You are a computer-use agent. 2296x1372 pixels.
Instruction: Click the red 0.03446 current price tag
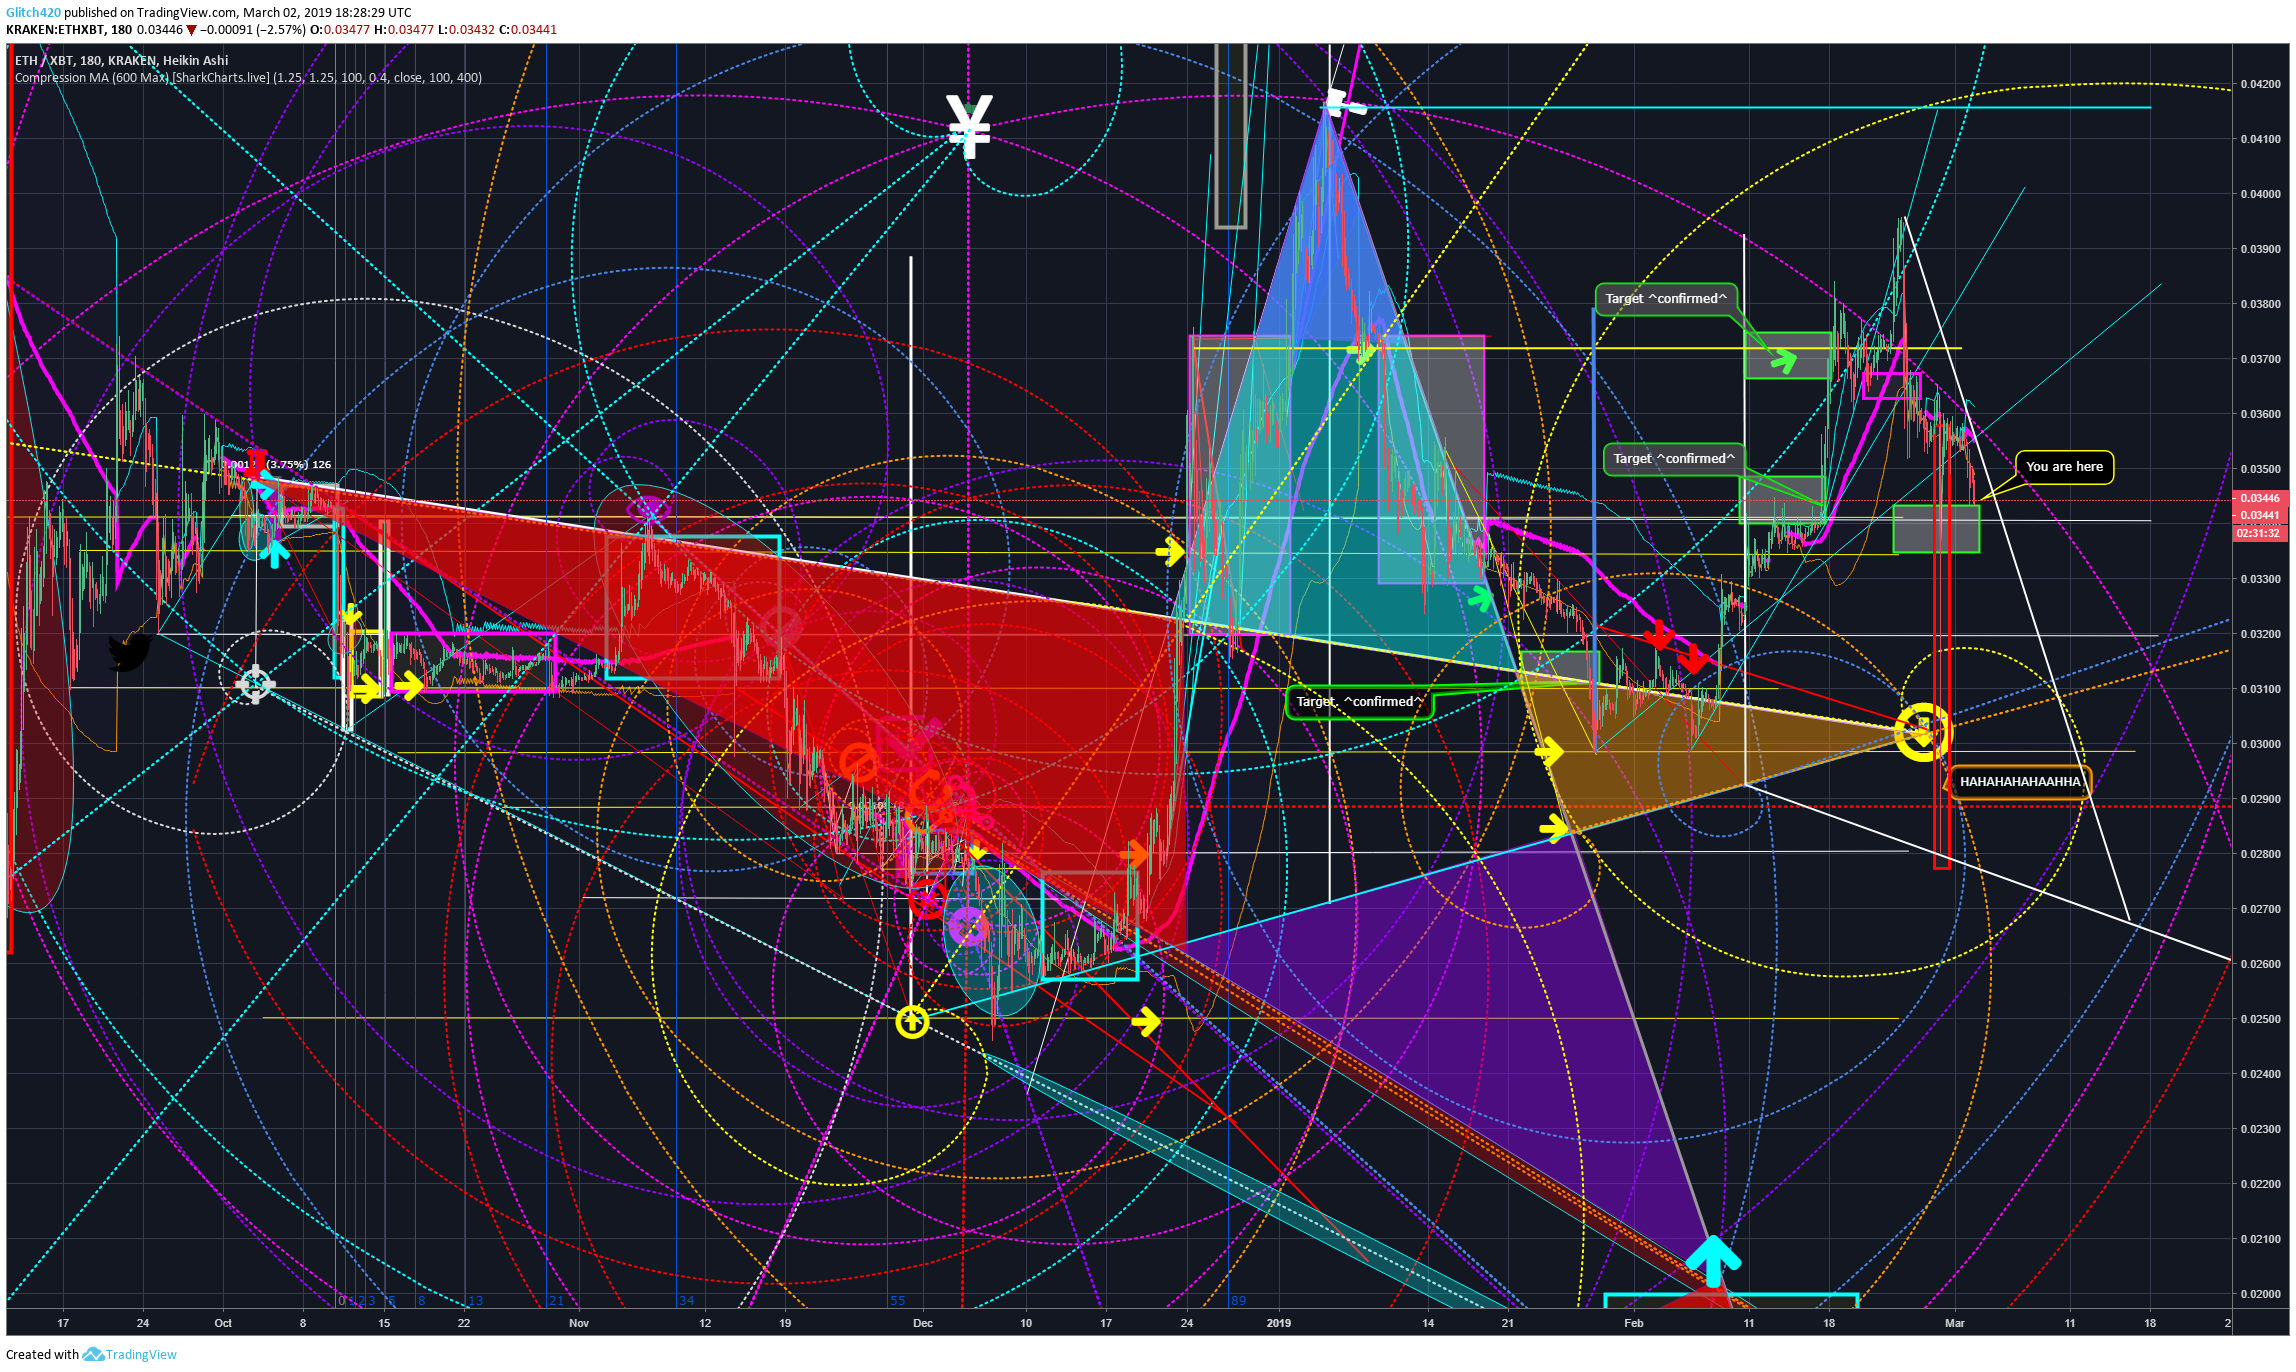coord(2259,498)
